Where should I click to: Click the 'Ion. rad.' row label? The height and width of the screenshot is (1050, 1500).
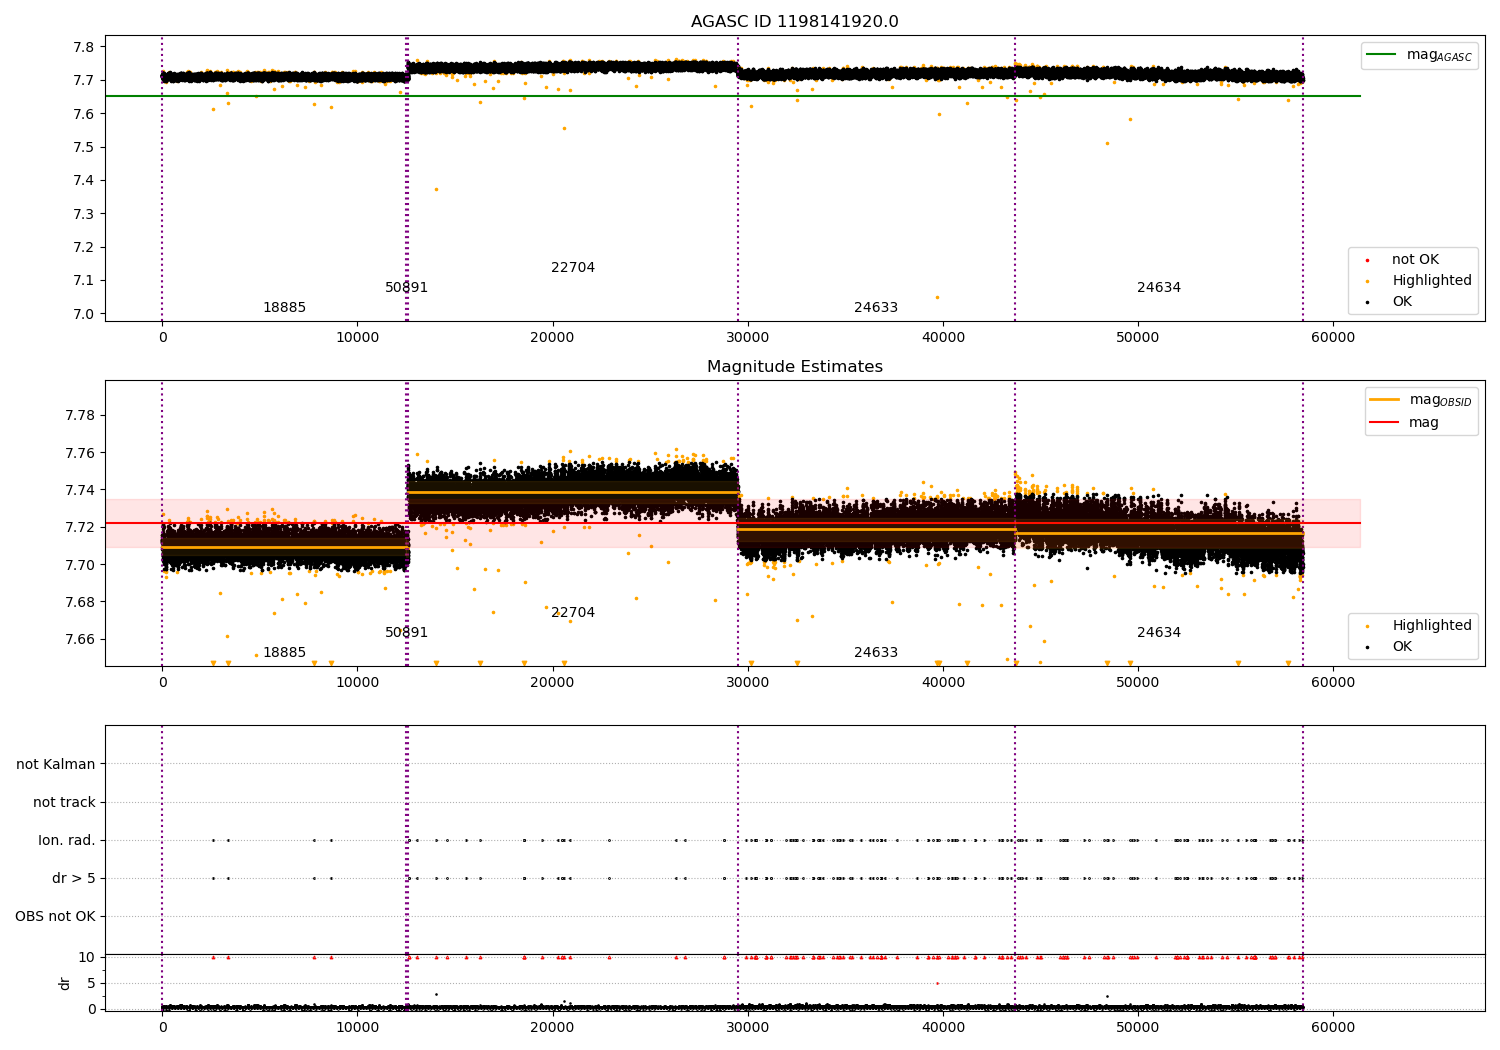[x=67, y=841]
